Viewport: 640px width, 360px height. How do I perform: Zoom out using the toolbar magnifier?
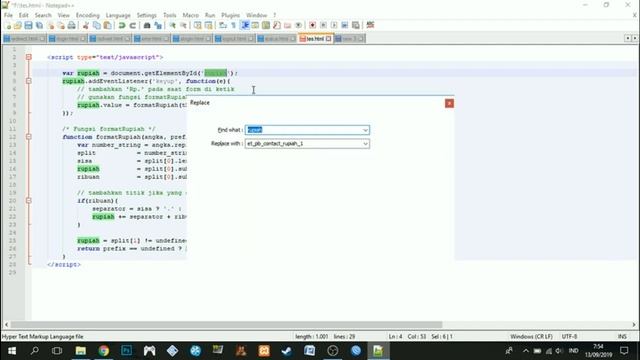click(x=183, y=25)
